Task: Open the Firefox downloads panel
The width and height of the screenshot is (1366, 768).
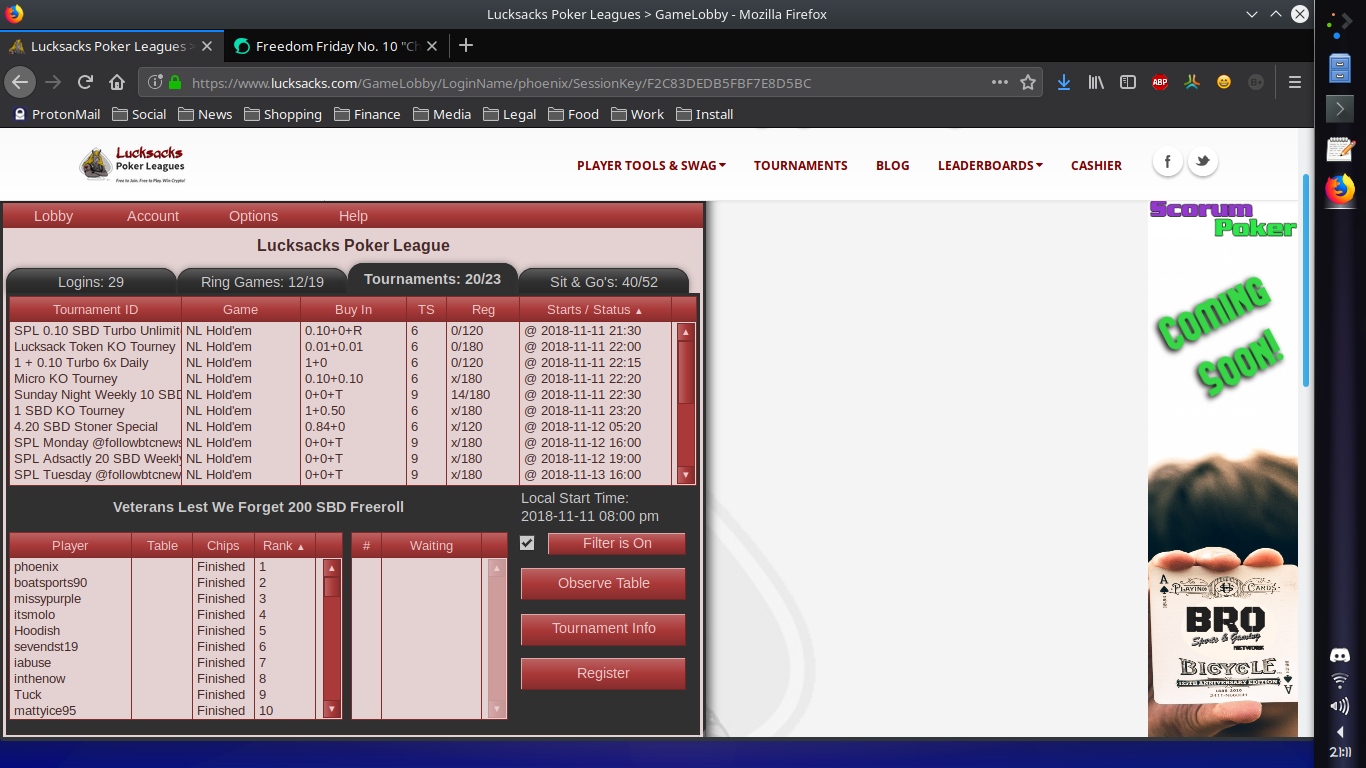Action: pyautogui.click(x=1064, y=82)
